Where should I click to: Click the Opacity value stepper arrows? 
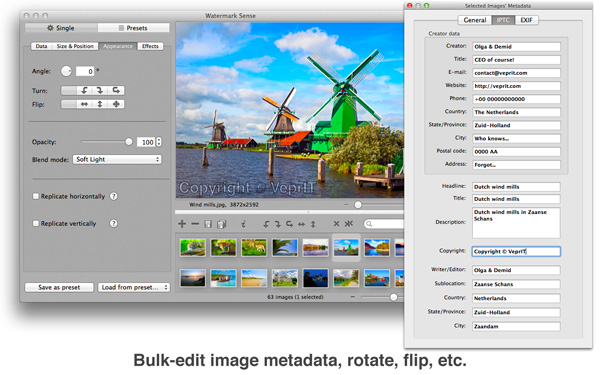pyautogui.click(x=159, y=142)
